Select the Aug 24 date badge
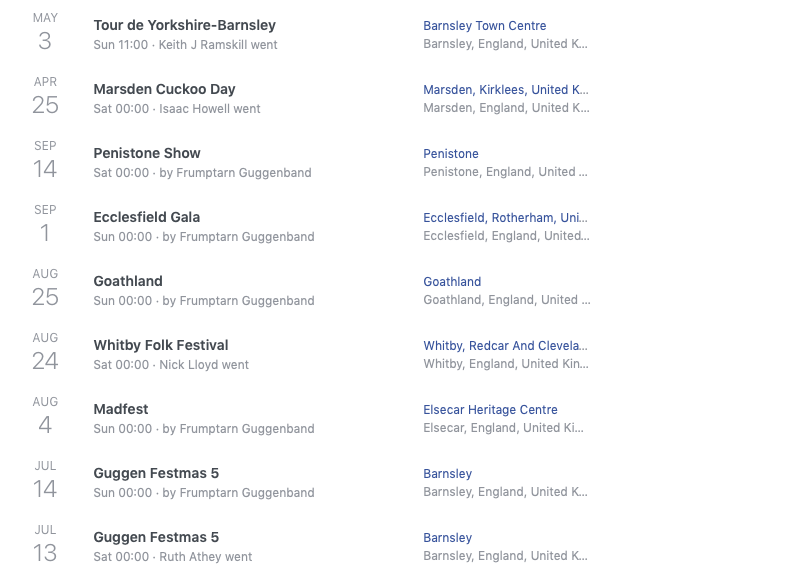 point(45,352)
